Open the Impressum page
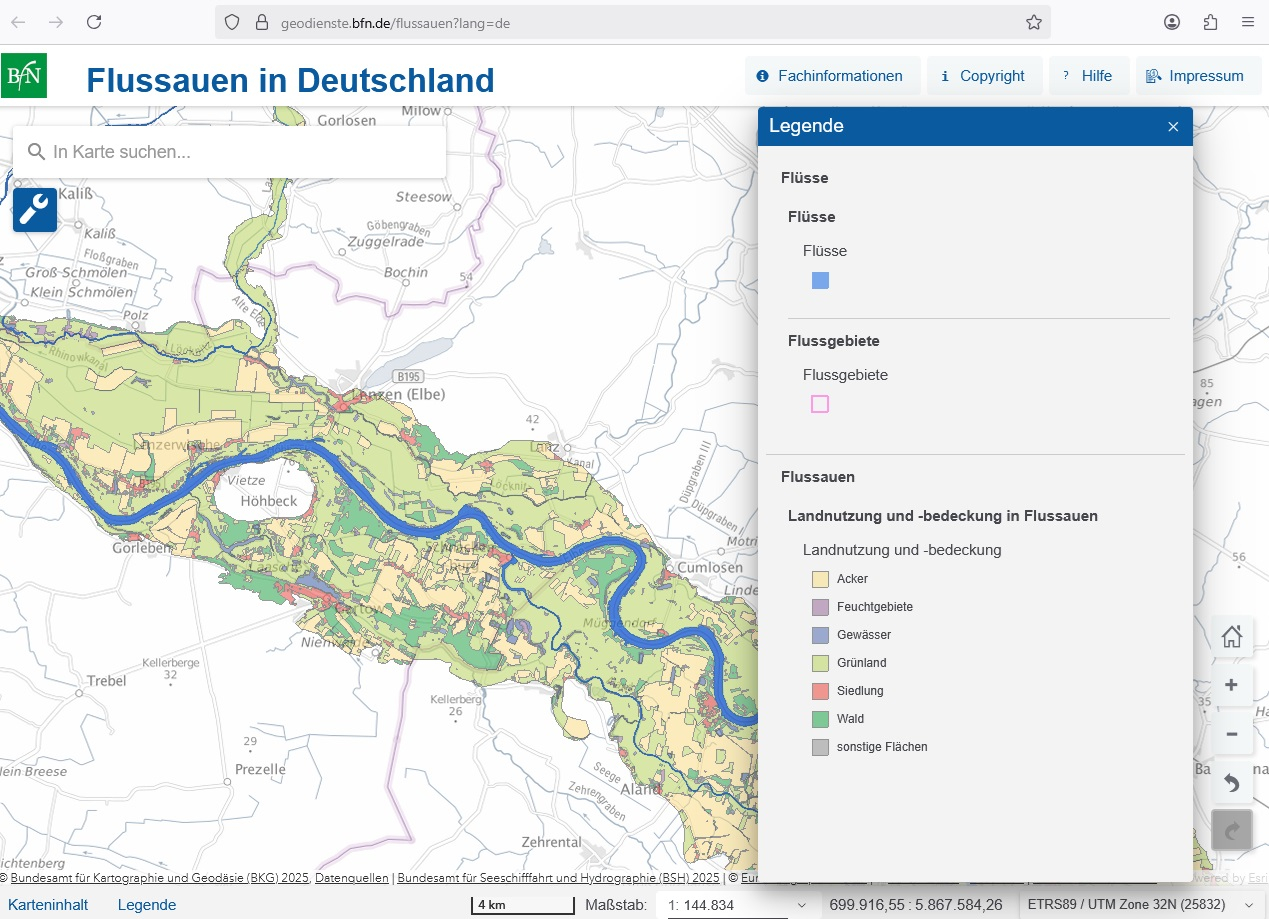Image resolution: width=1269 pixels, height=919 pixels. 1197,76
